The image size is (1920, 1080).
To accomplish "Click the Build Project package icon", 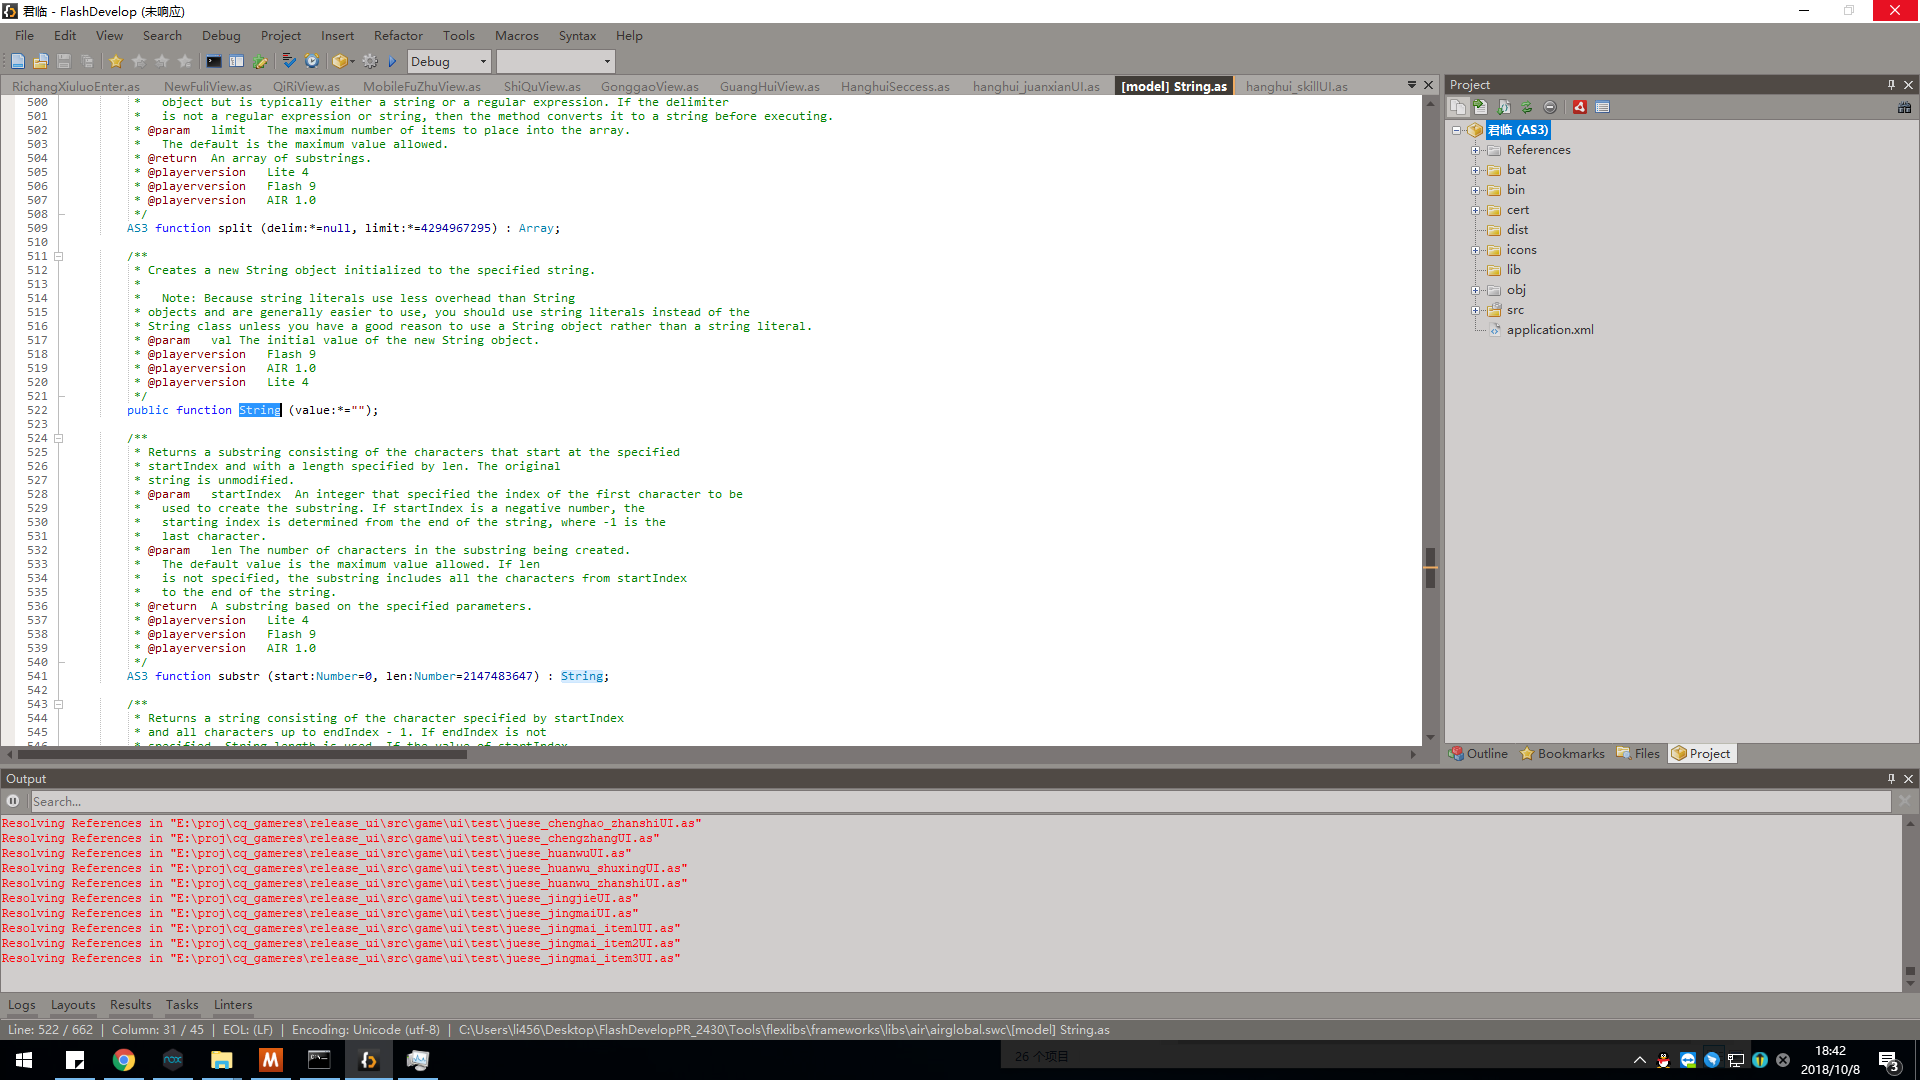I will pyautogui.click(x=340, y=61).
